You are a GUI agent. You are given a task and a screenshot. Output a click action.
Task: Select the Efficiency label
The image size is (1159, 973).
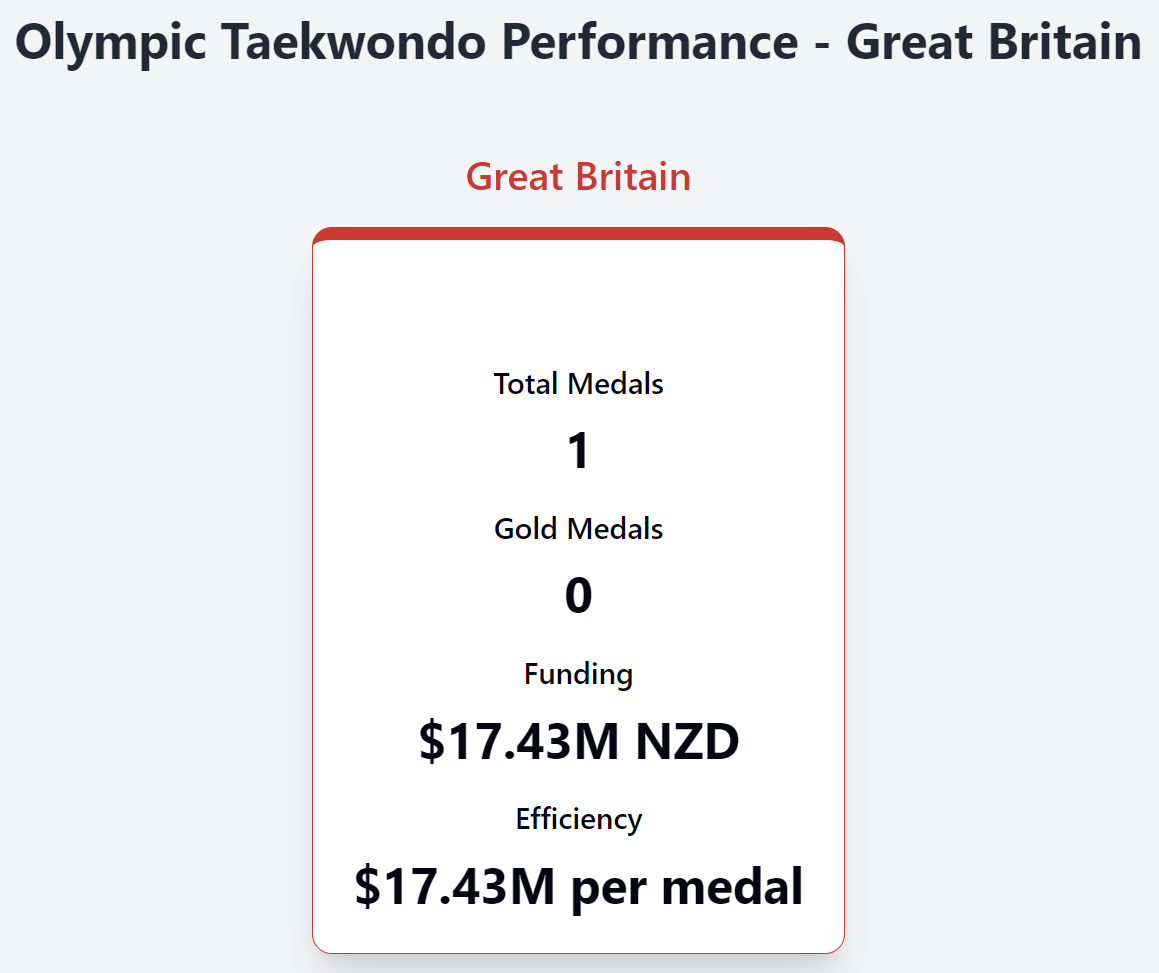coord(578,819)
